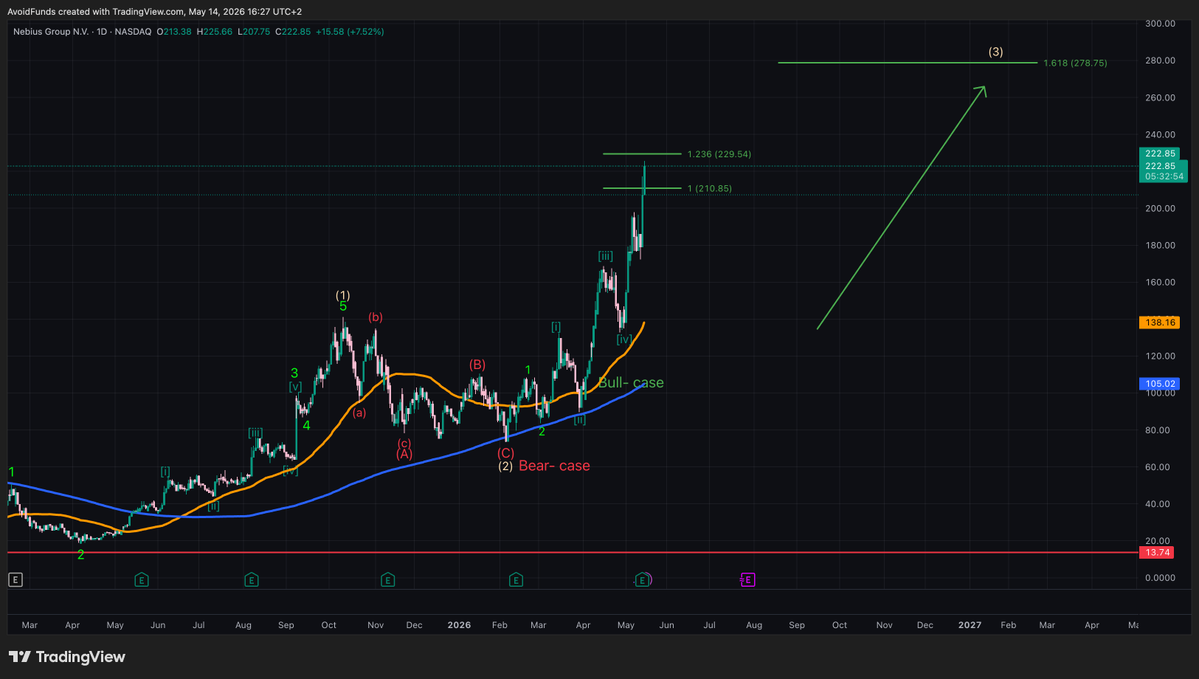This screenshot has width=1199, height=679.
Task: Click the green 5 wave label
Action: click(x=343, y=307)
